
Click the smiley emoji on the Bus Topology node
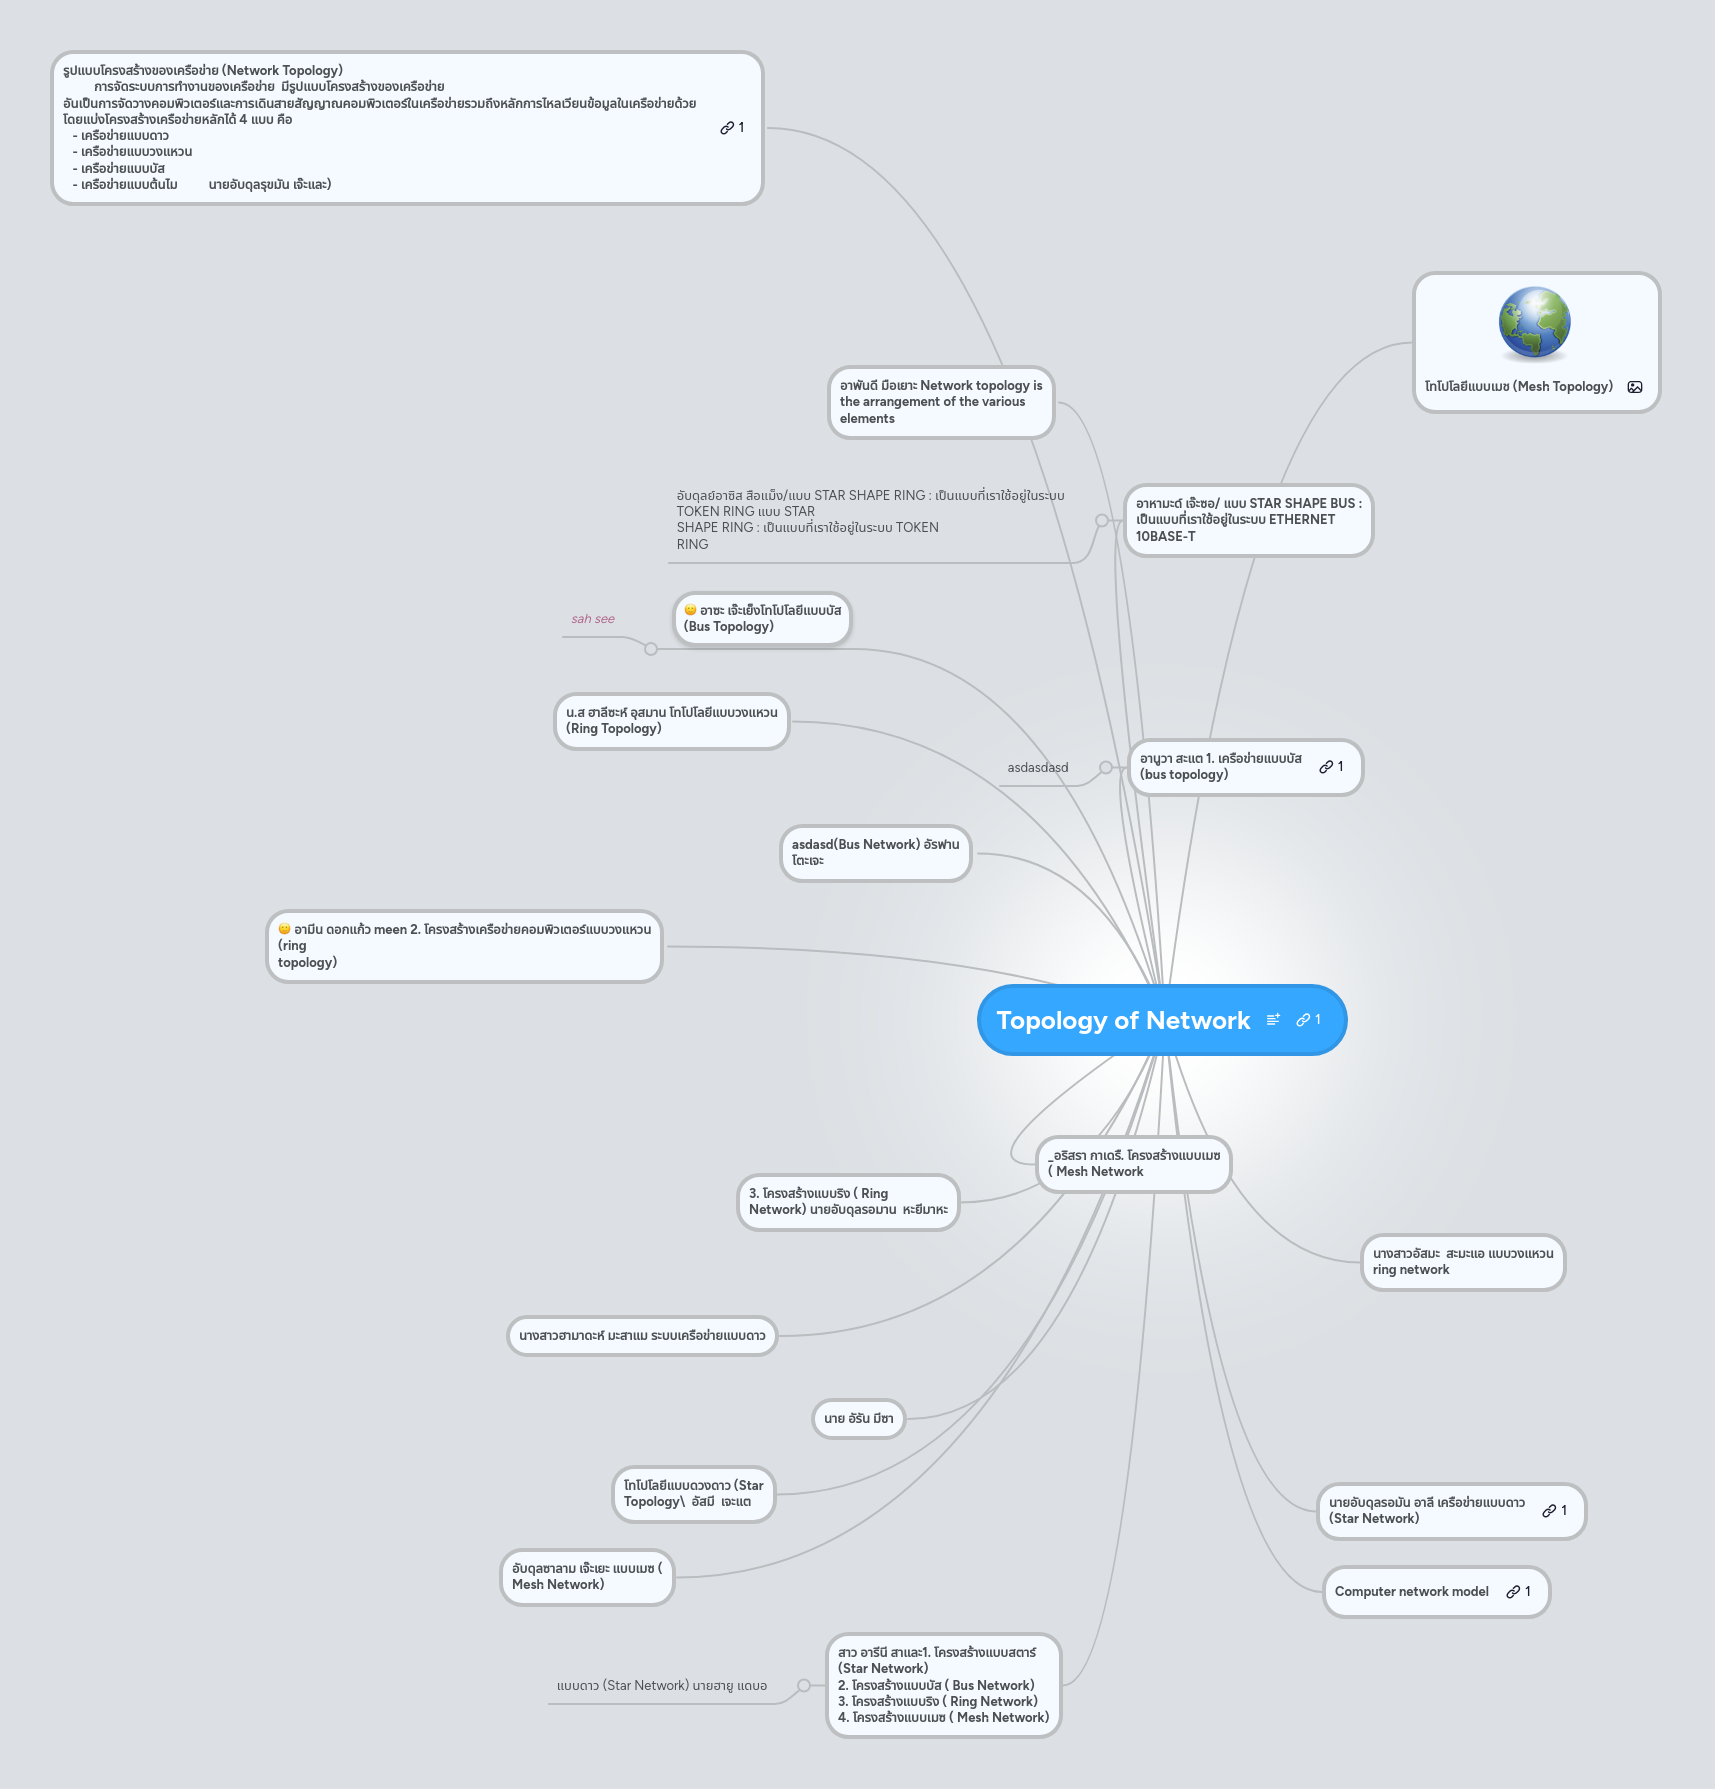pyautogui.click(x=691, y=610)
